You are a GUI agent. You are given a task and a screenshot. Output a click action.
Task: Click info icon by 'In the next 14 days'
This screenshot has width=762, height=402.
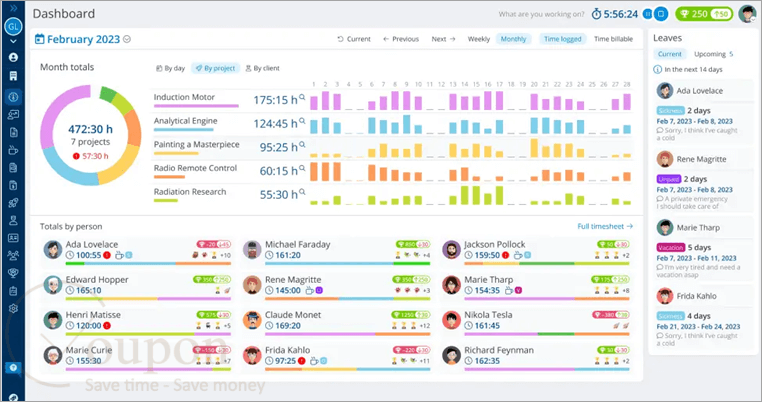658,70
